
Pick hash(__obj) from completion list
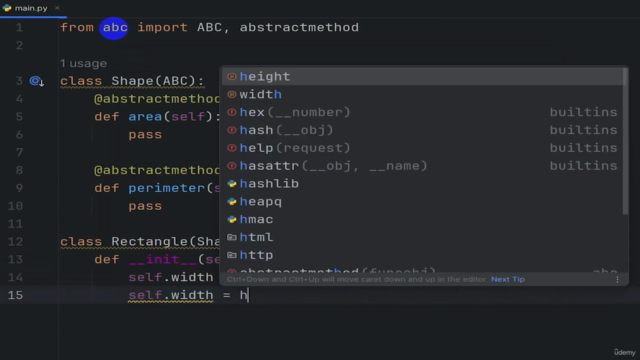point(422,130)
